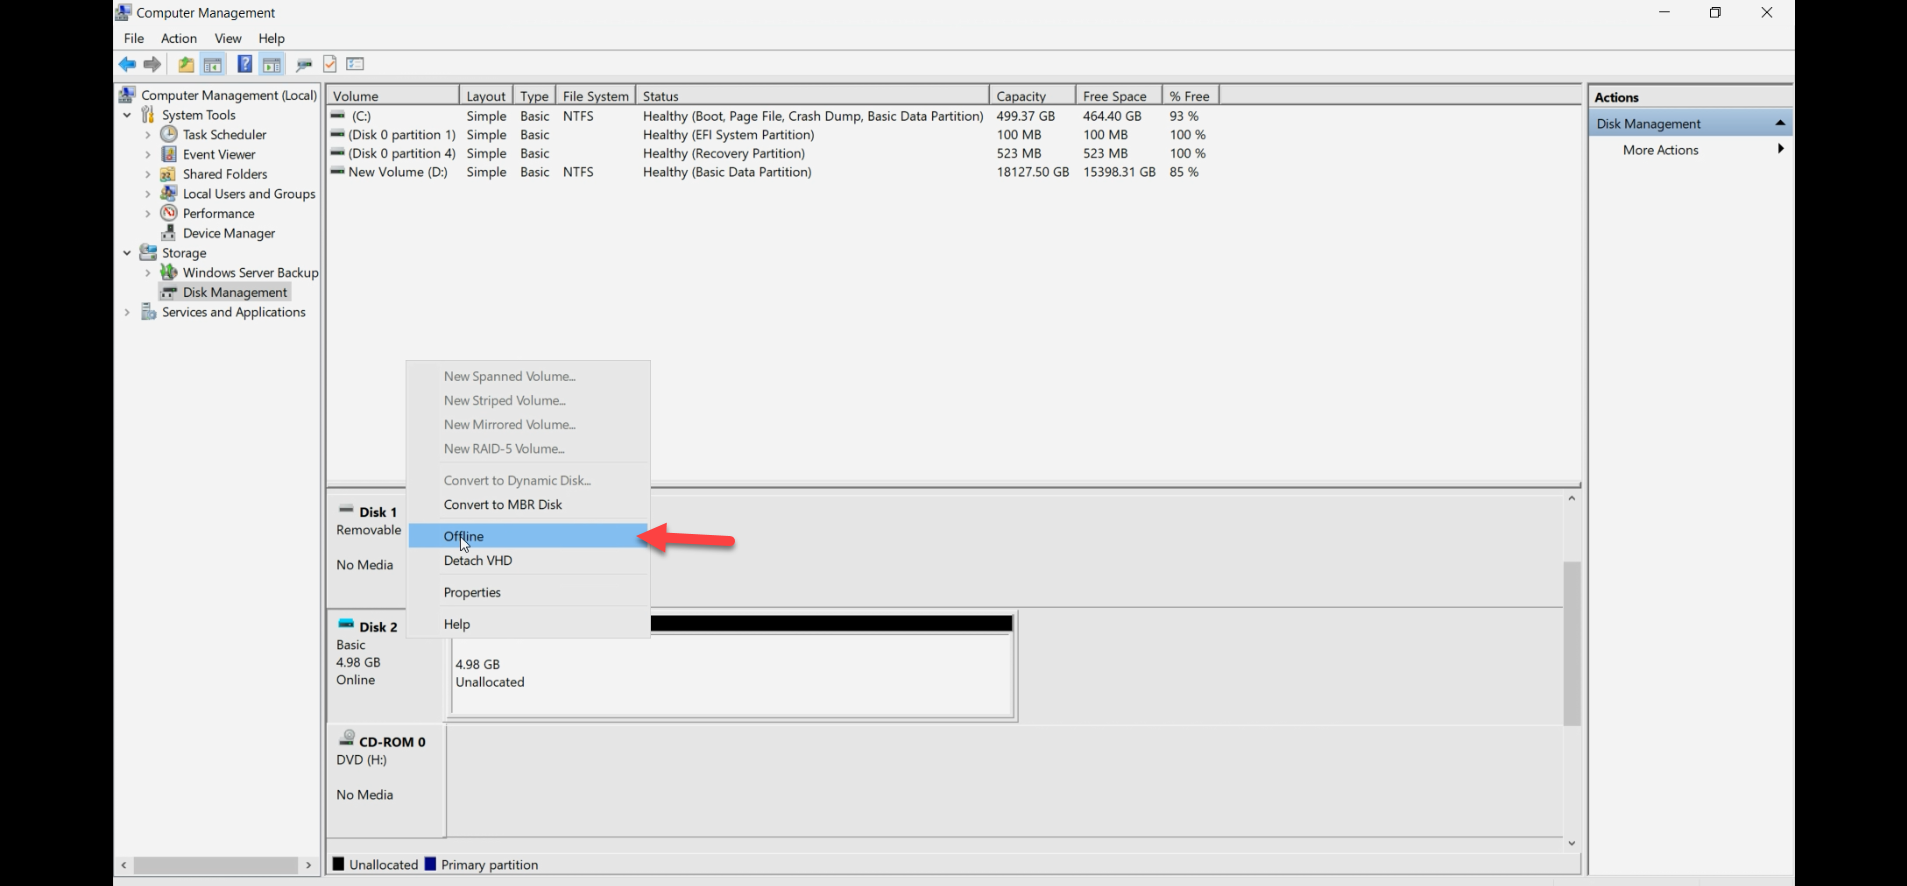The image size is (1907, 886).
Task: Click the tree pane horizontal scrollbar thumb
Action: (x=215, y=865)
